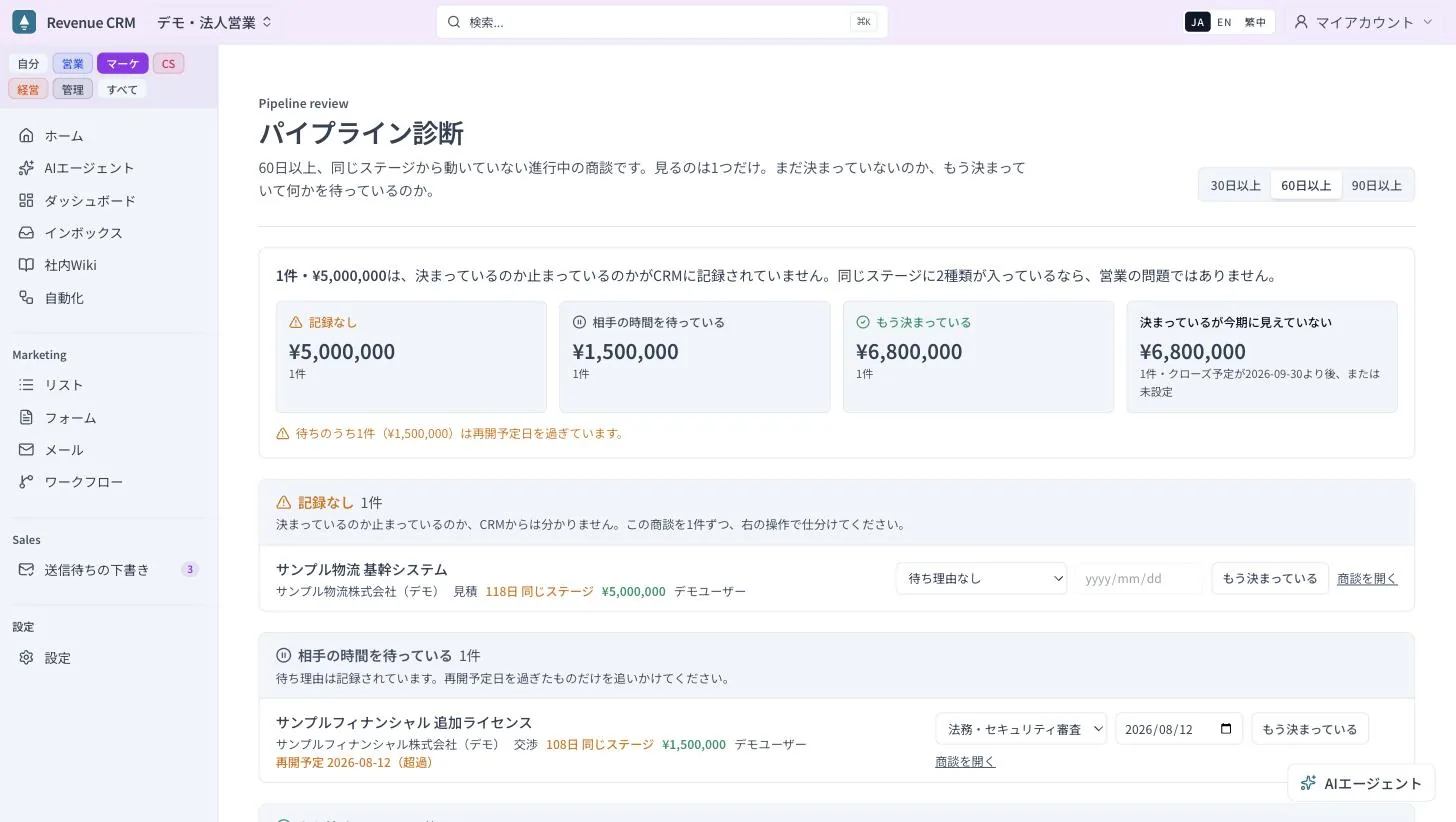Switch filter to 30日以上
The height and width of the screenshot is (822, 1456).
point(1235,185)
